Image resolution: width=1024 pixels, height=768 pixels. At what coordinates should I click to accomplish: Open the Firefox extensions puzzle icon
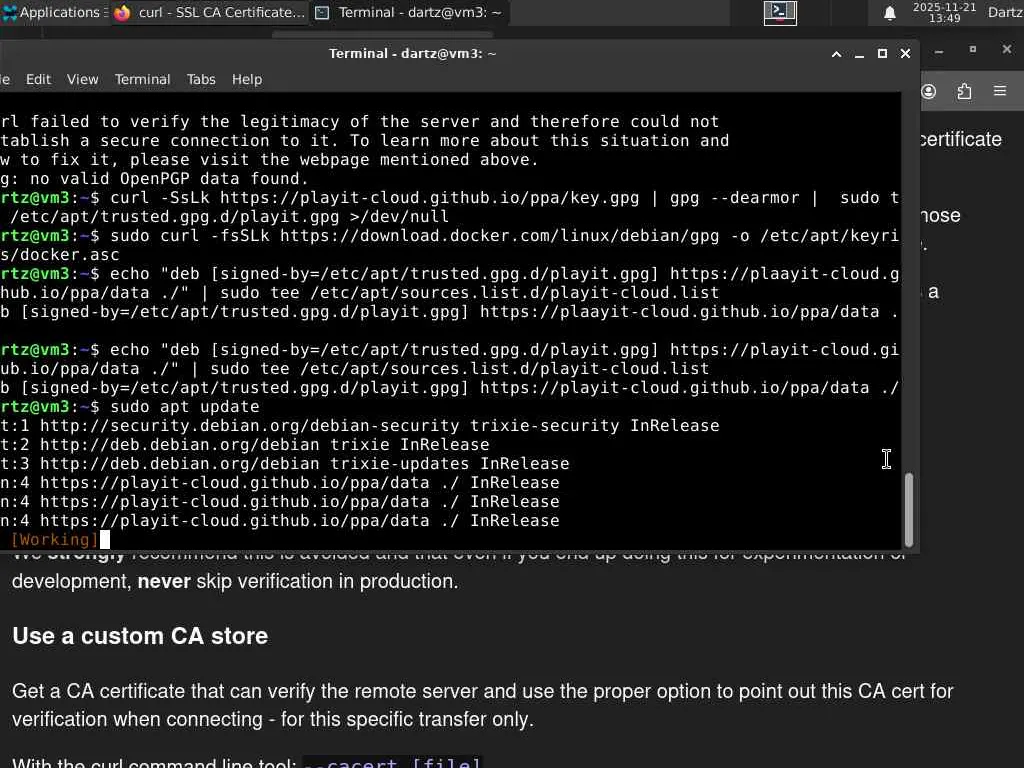click(x=964, y=92)
